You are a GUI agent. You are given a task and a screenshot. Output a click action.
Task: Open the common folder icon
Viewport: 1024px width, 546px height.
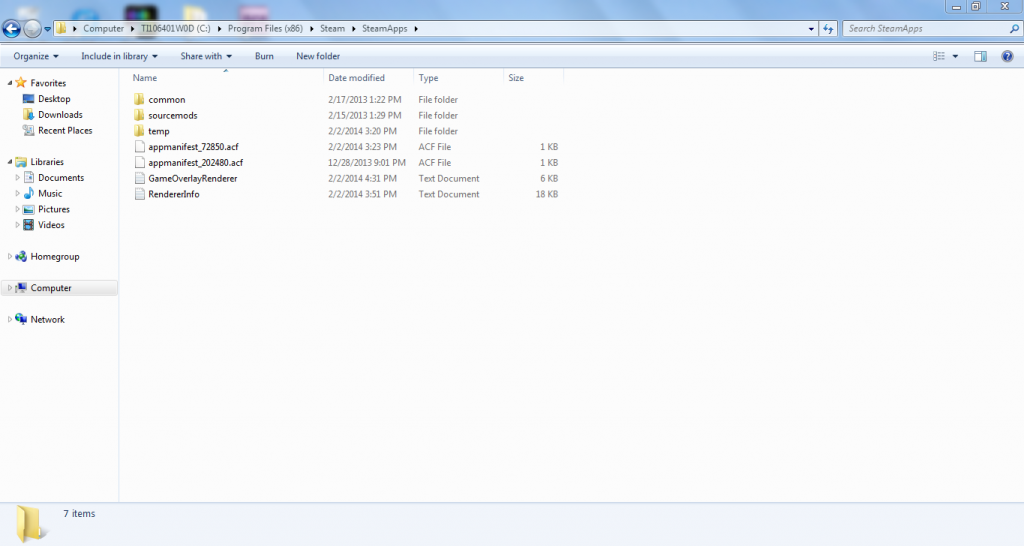point(139,100)
